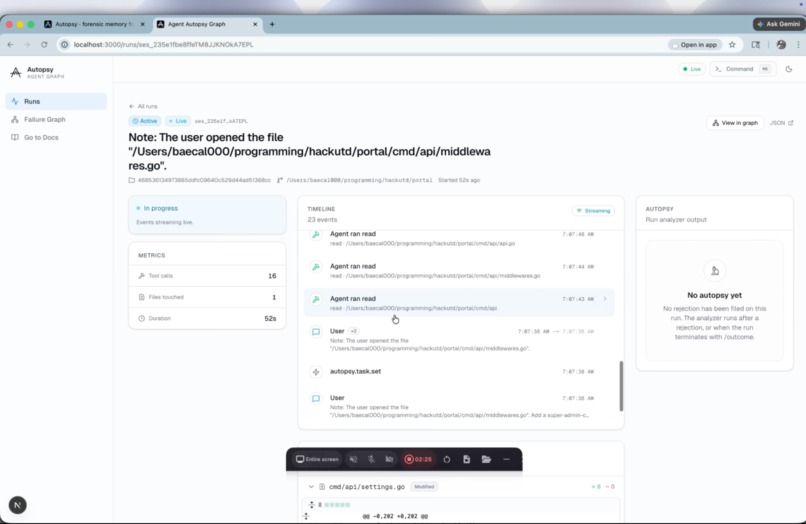Viewport: 806px width, 524px height.
Task: Click Open in app button
Action: point(694,45)
